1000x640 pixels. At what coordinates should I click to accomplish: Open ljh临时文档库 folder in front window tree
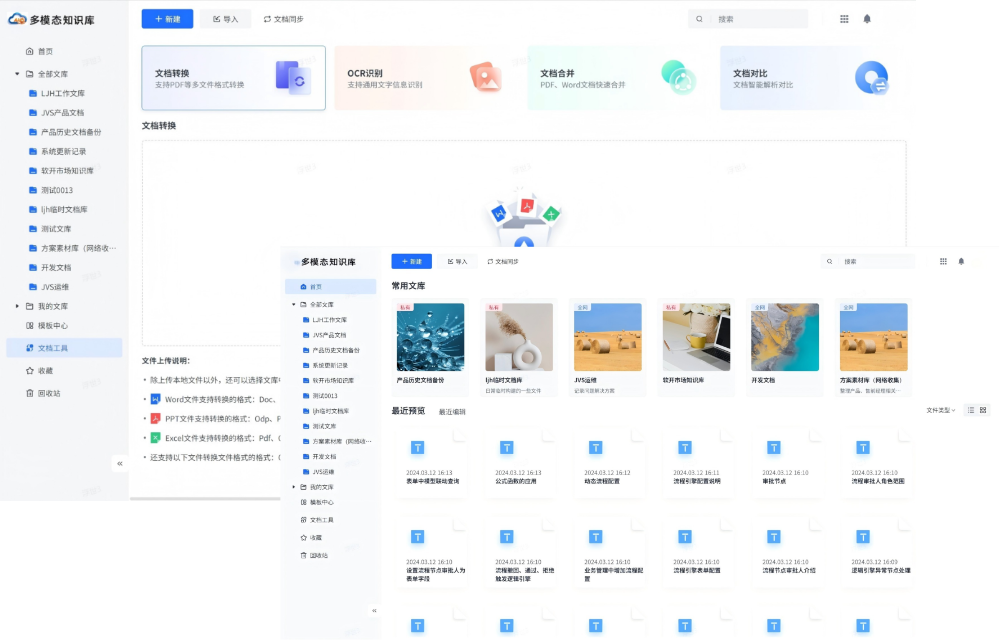click(326, 411)
